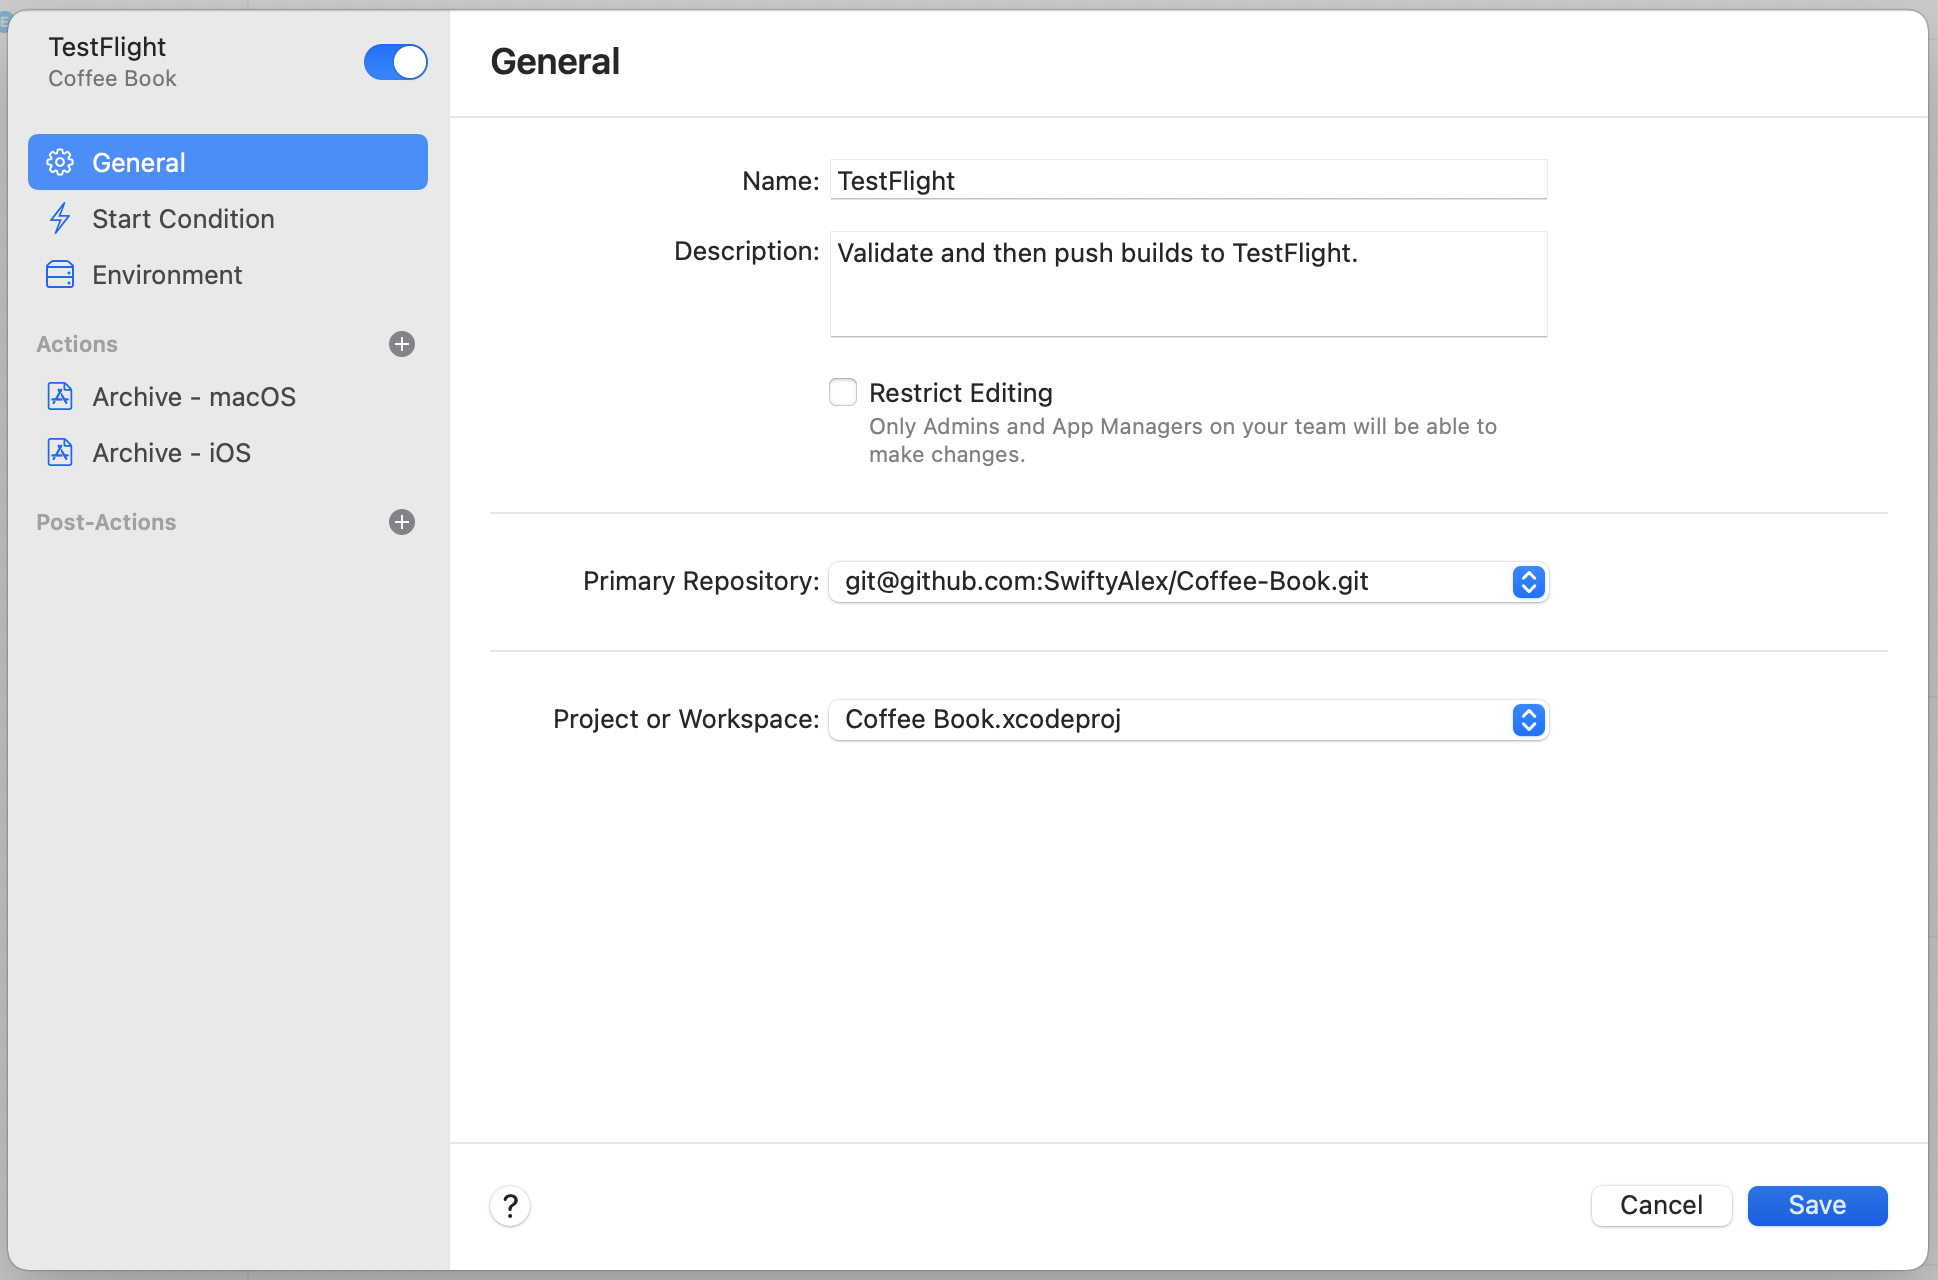Viewport: 1938px width, 1280px height.
Task: Click the General heading at top
Action: [555, 61]
